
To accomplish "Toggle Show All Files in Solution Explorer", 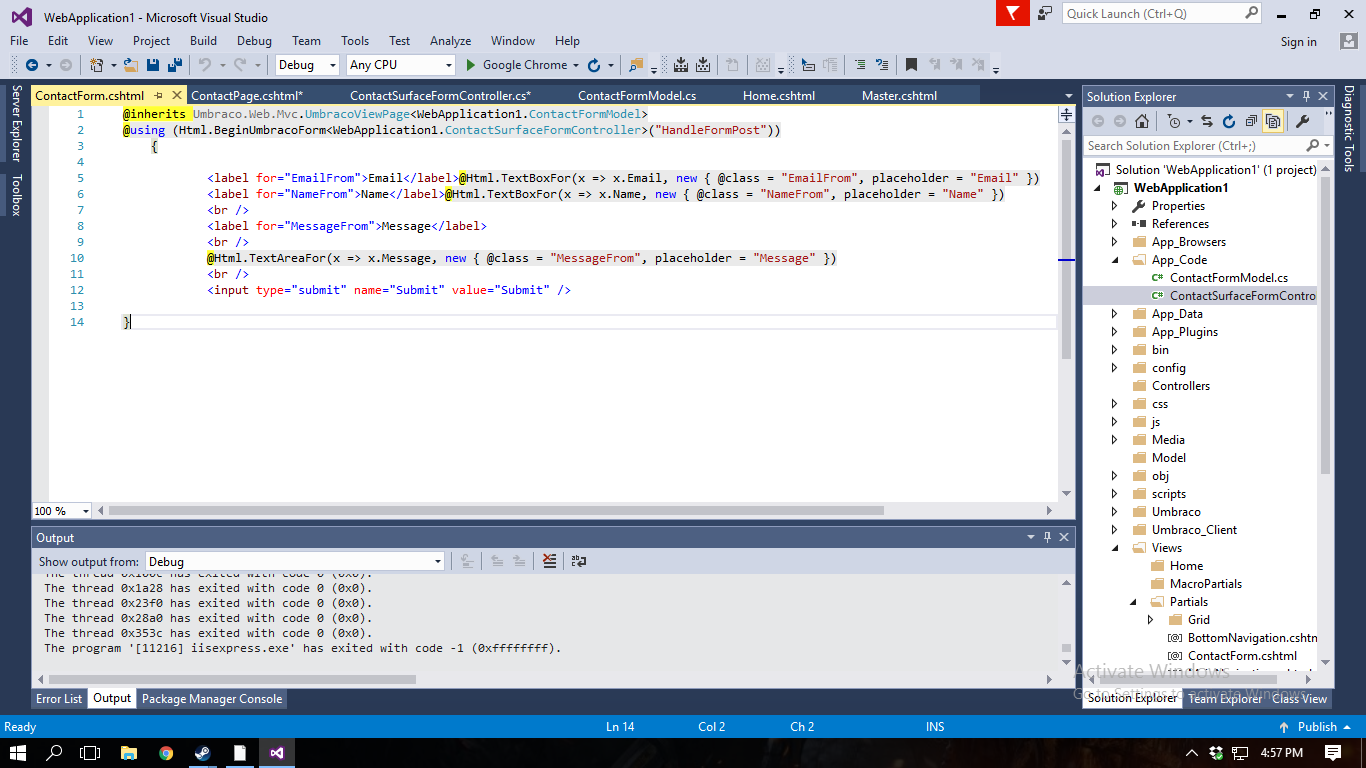I will tap(1273, 121).
